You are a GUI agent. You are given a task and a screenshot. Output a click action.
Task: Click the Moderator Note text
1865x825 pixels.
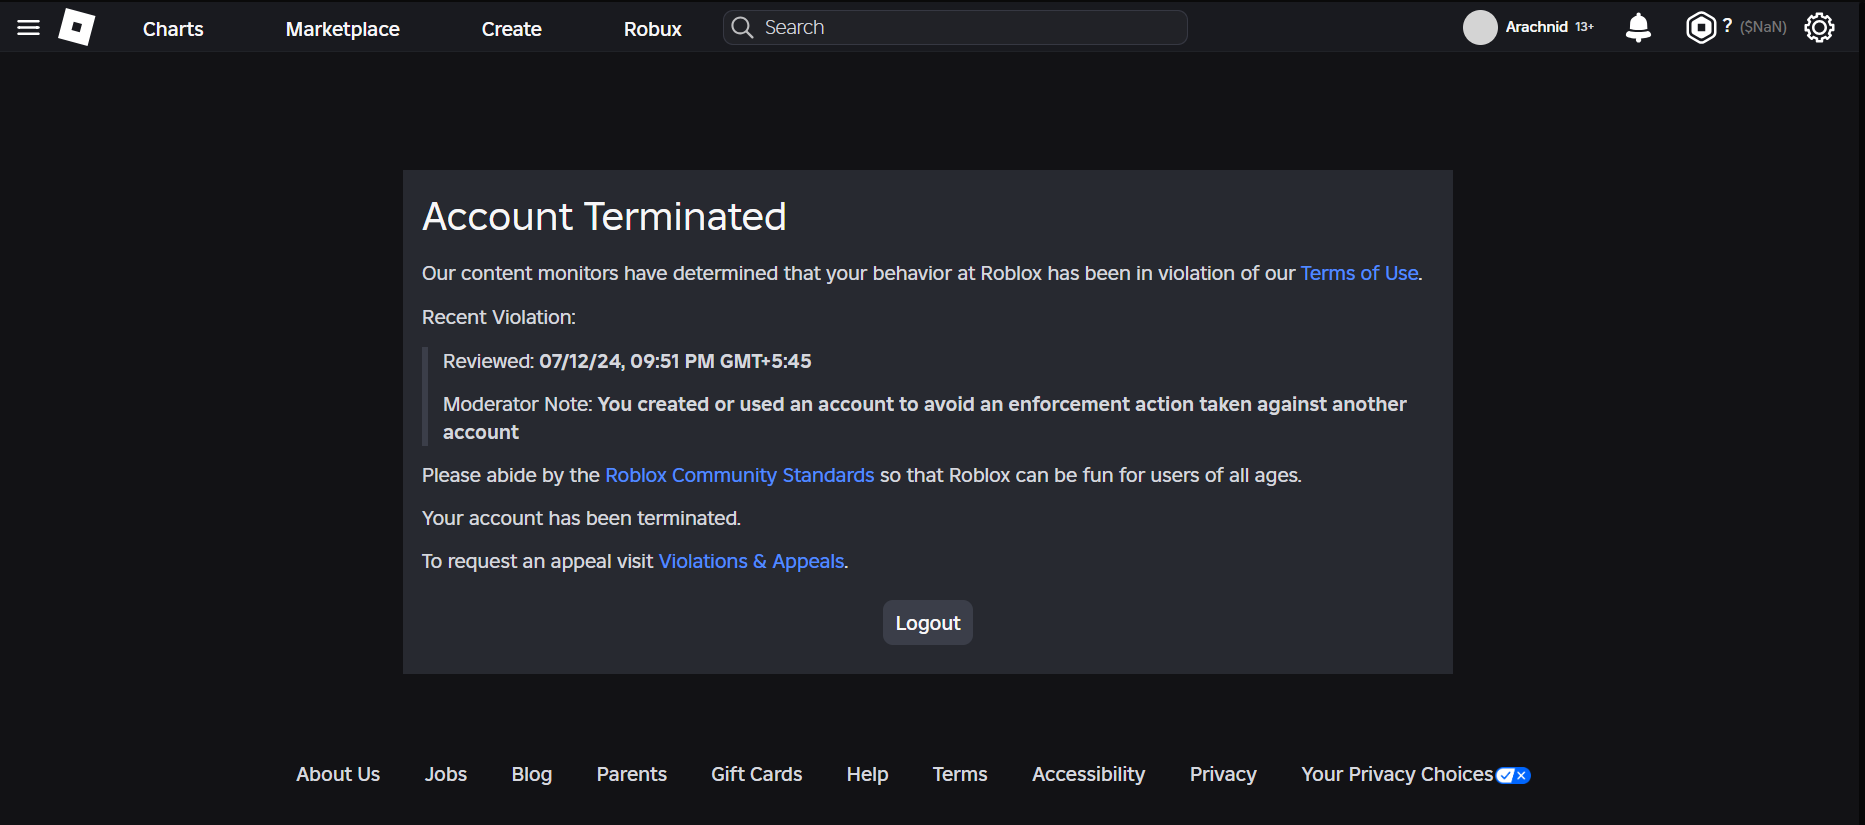click(924, 418)
